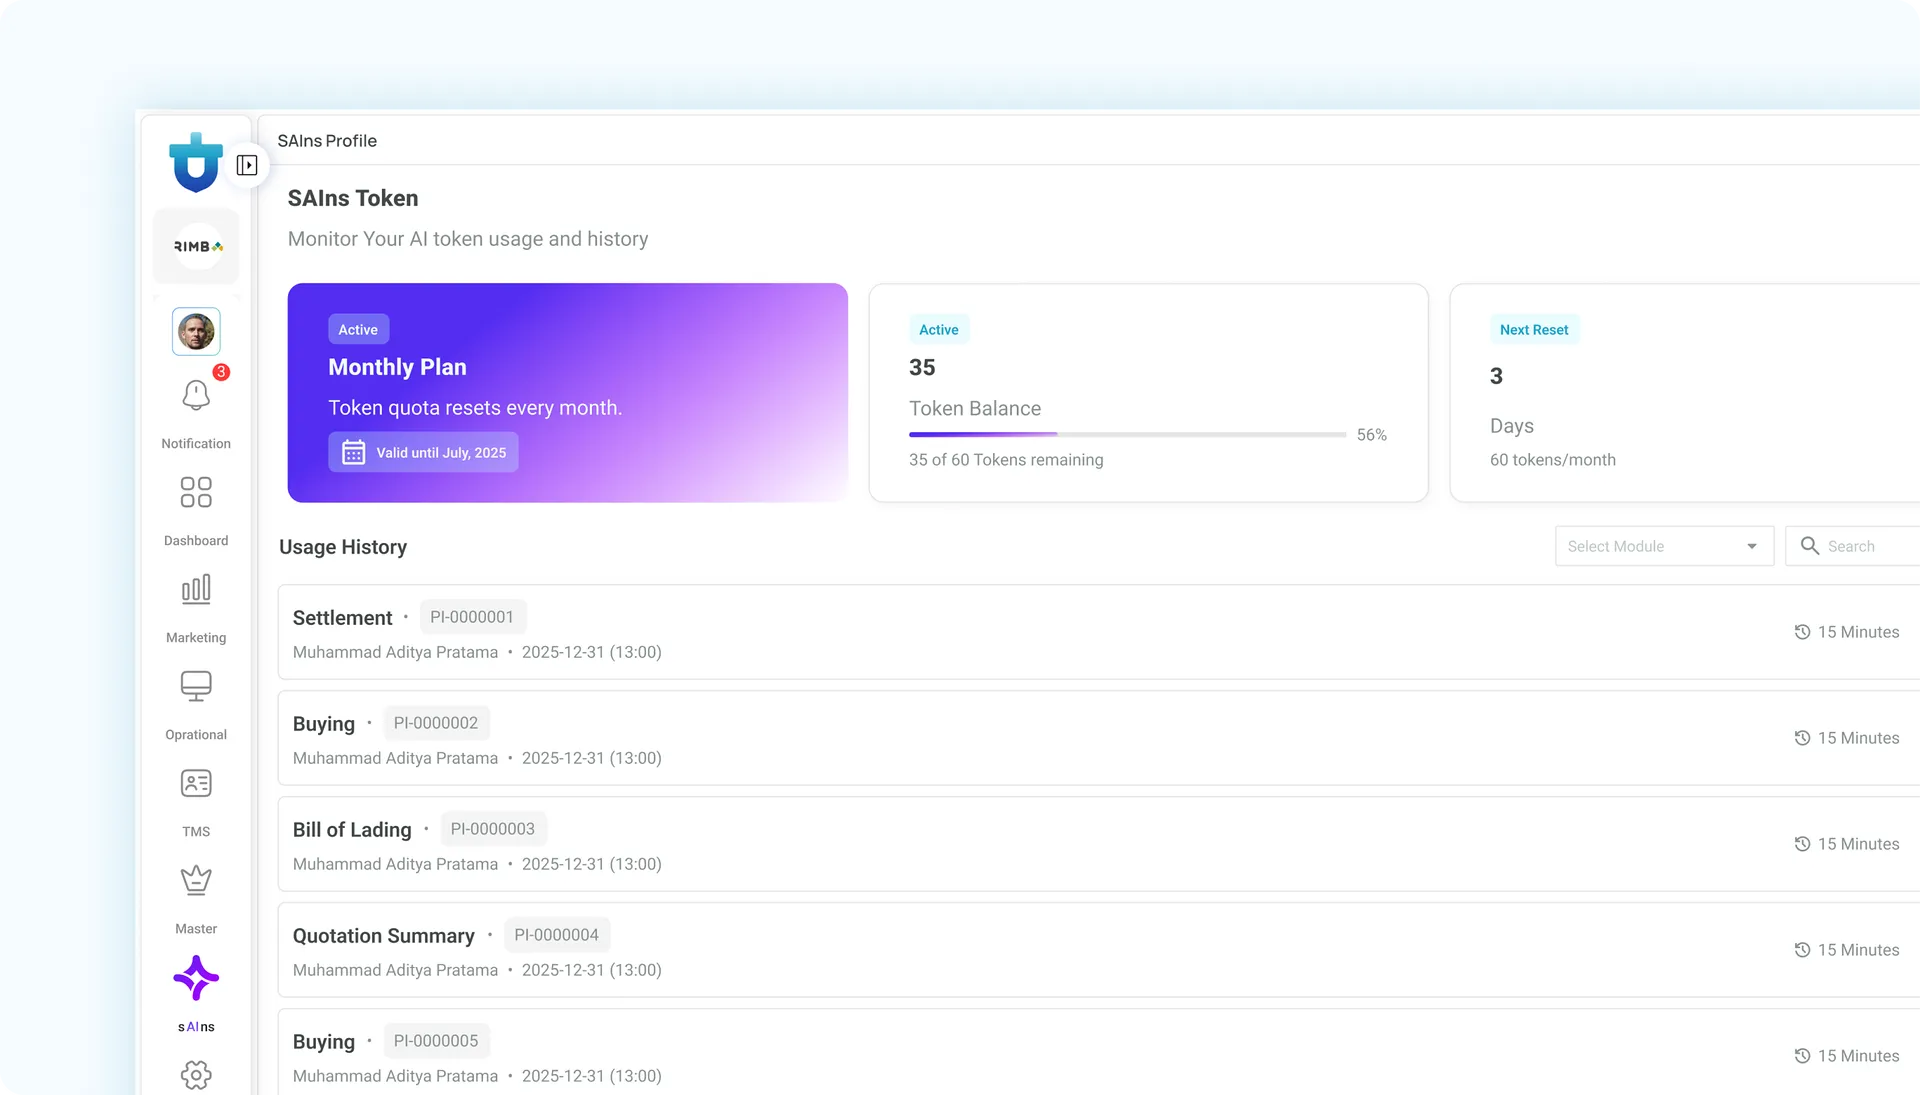Click the PI-0000002 tag
Screen dimensions: 1920x1095
pyautogui.click(x=436, y=723)
